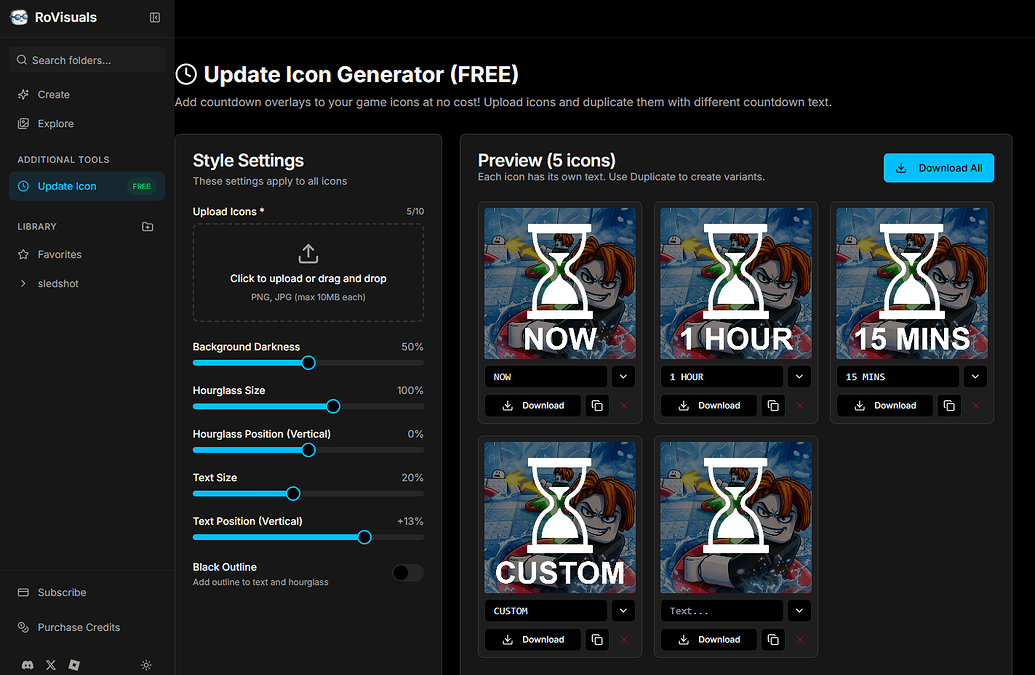This screenshot has width=1035, height=675.
Task: Click the Preview (5 icons) heading
Action: tap(547, 160)
